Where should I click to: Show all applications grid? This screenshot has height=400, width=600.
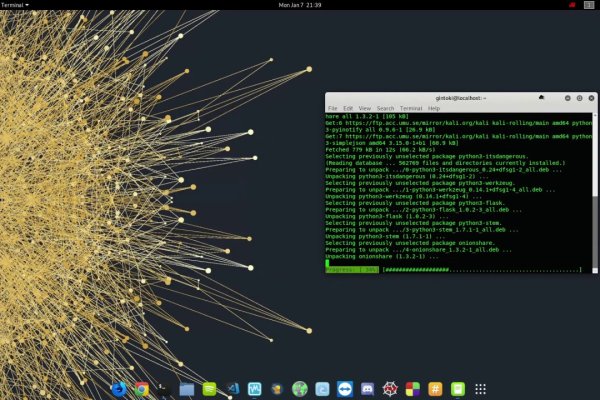tap(481, 388)
